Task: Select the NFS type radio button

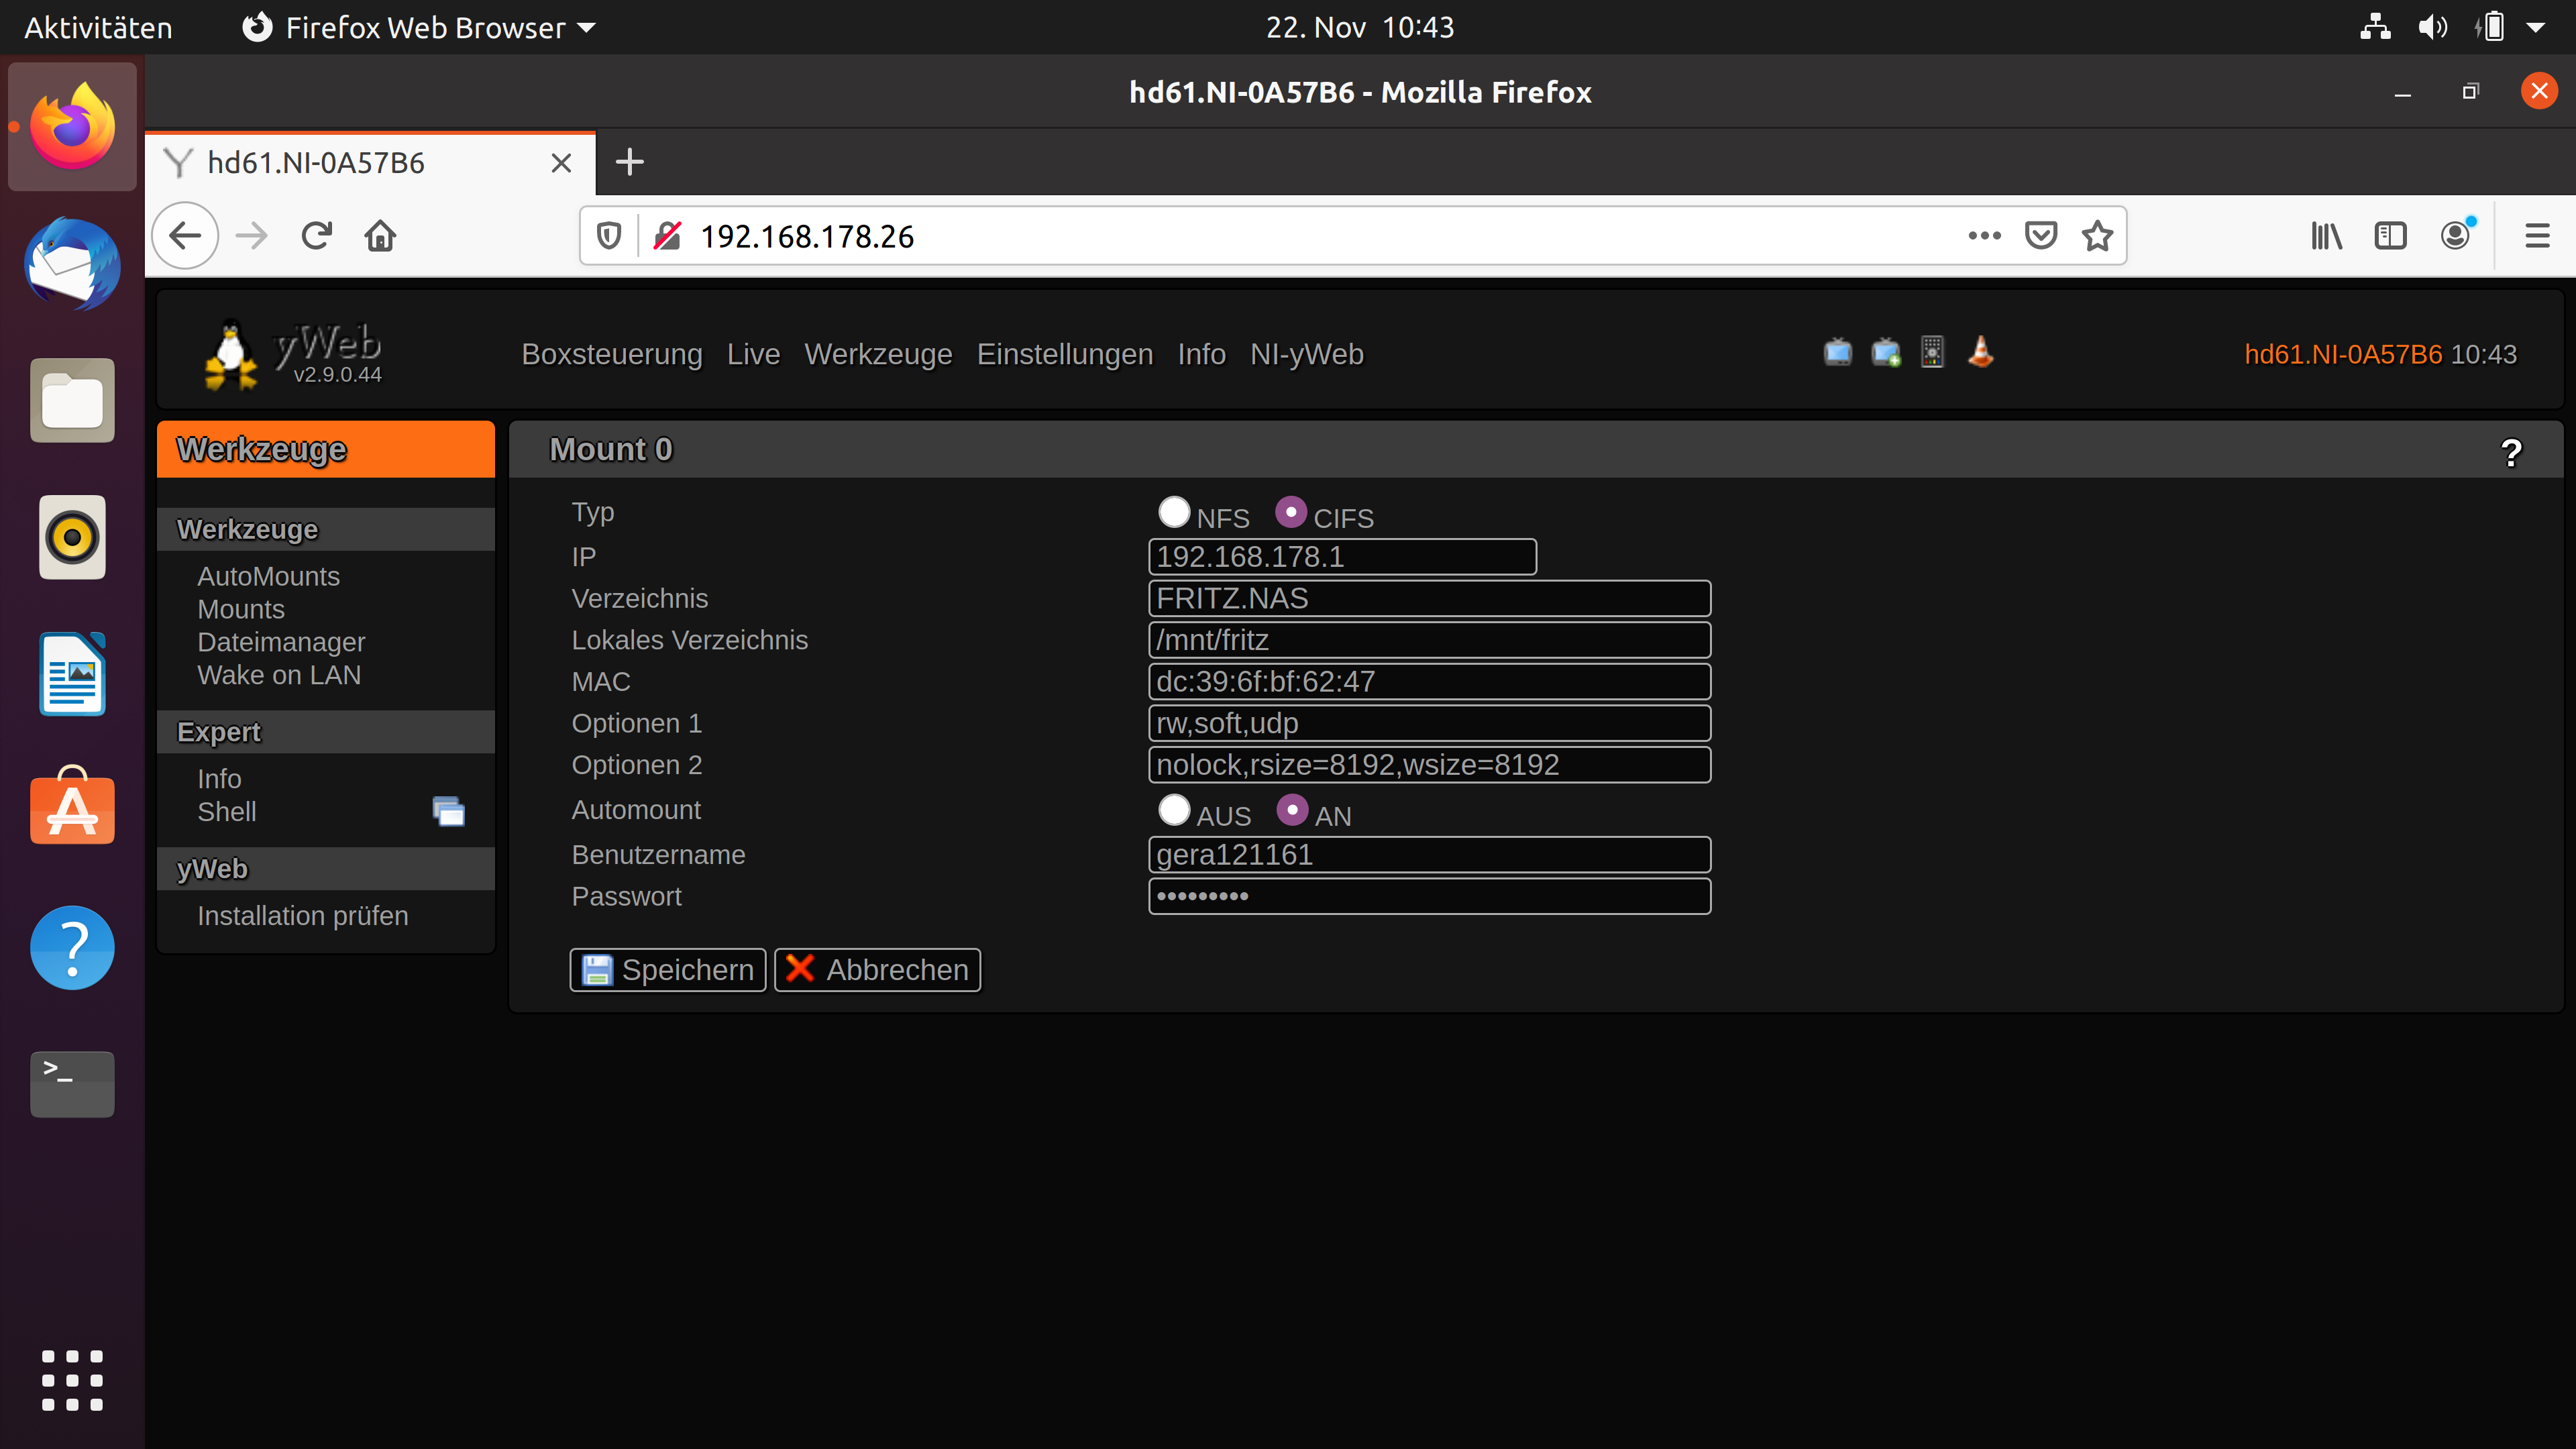Action: (x=1174, y=512)
